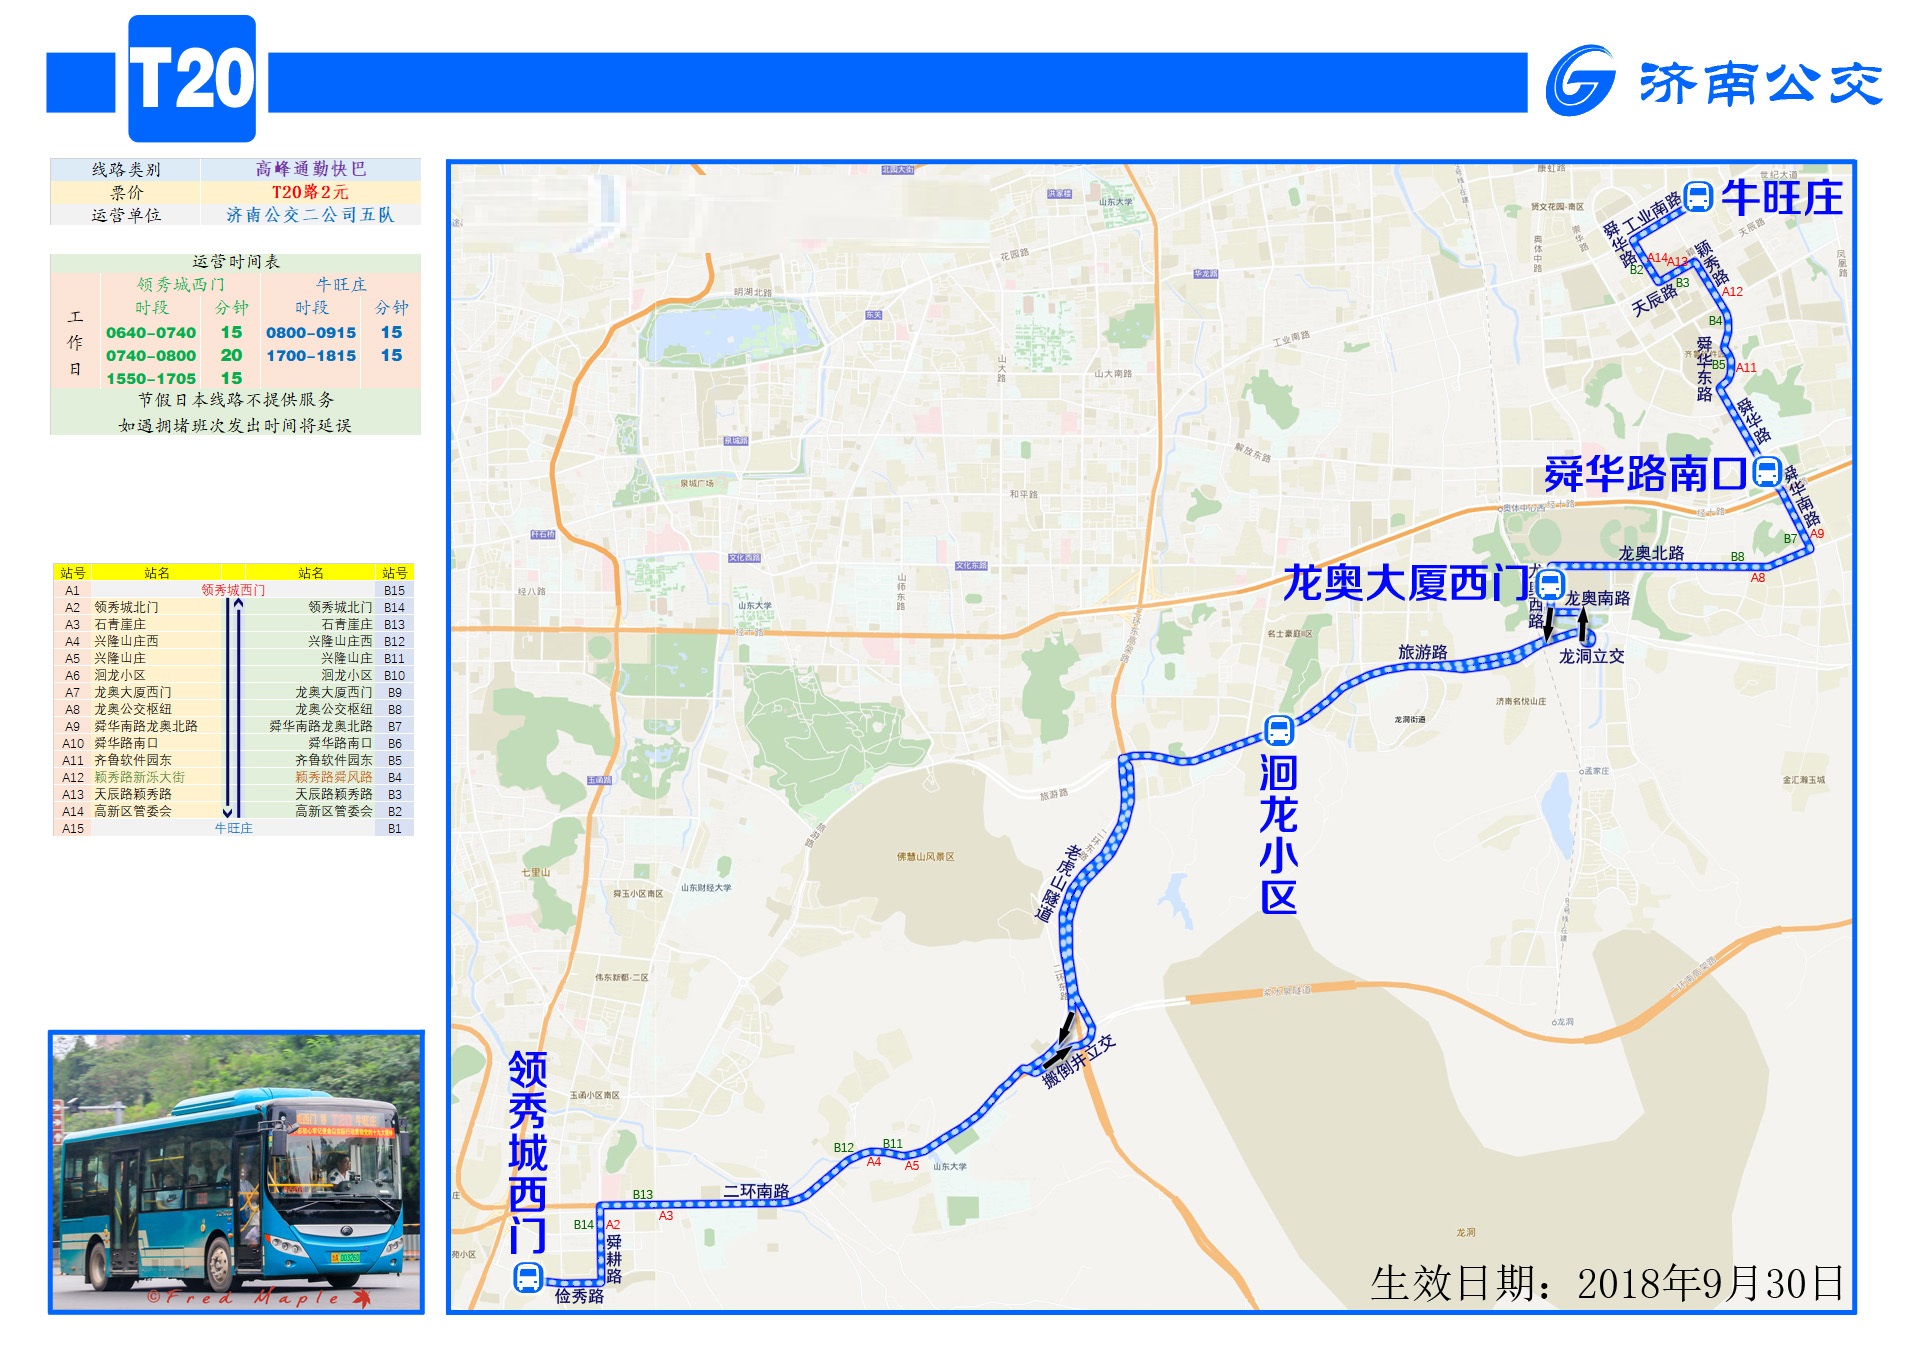Viewport: 1913px width, 1346px height.
Task: Select the 高峰通勤快巴 route category value
Action: click(x=310, y=169)
